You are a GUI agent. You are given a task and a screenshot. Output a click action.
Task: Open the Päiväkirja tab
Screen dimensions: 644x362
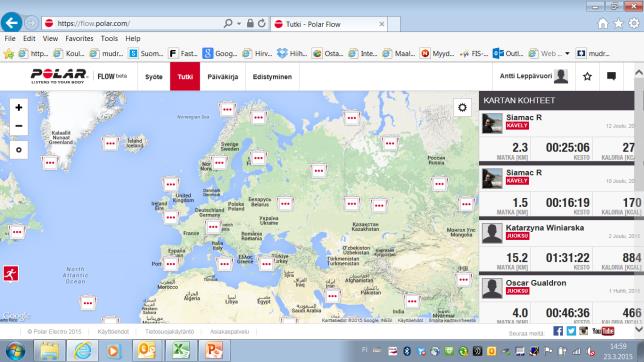pyautogui.click(x=223, y=77)
